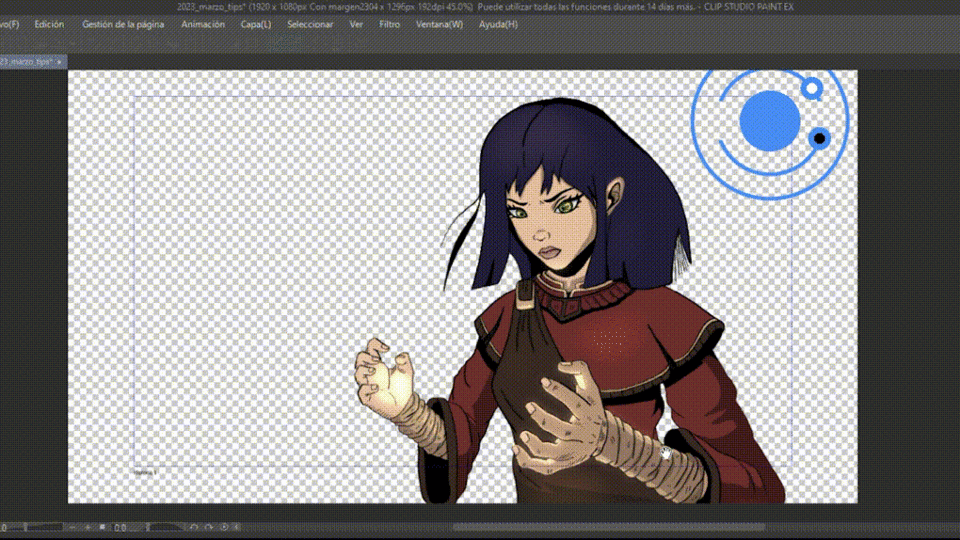The width and height of the screenshot is (960, 540).
Task: Open the Capa(L) menu
Action: pos(256,24)
